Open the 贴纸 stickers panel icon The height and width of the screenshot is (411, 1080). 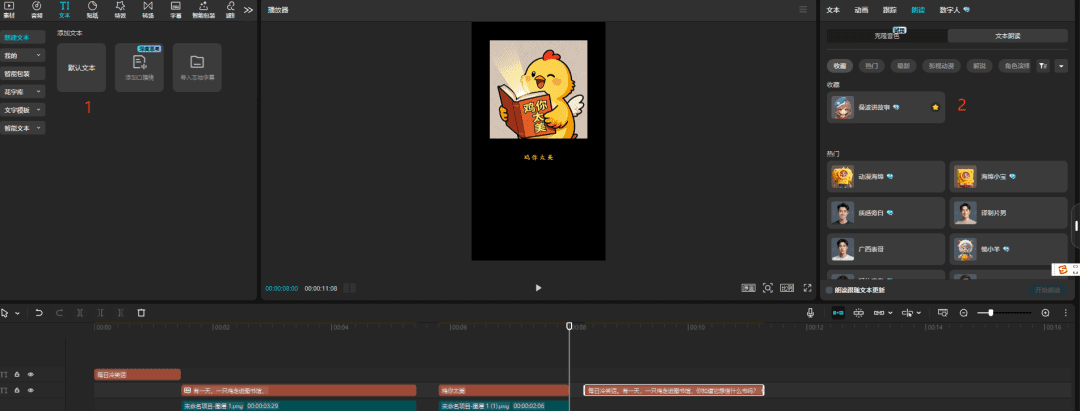tap(92, 9)
